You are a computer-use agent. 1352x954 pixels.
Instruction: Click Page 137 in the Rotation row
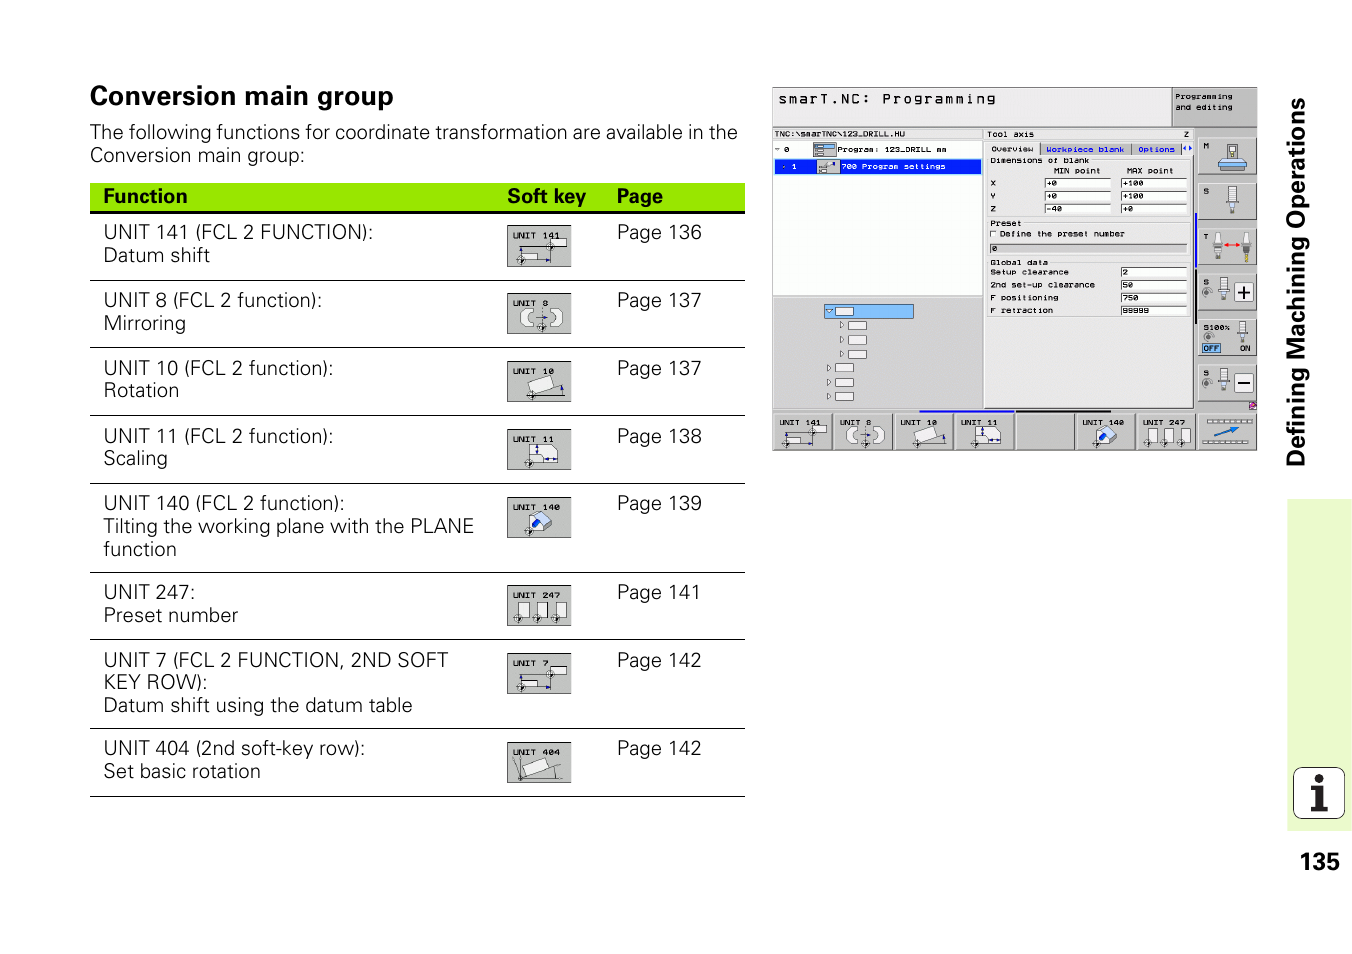(x=659, y=369)
